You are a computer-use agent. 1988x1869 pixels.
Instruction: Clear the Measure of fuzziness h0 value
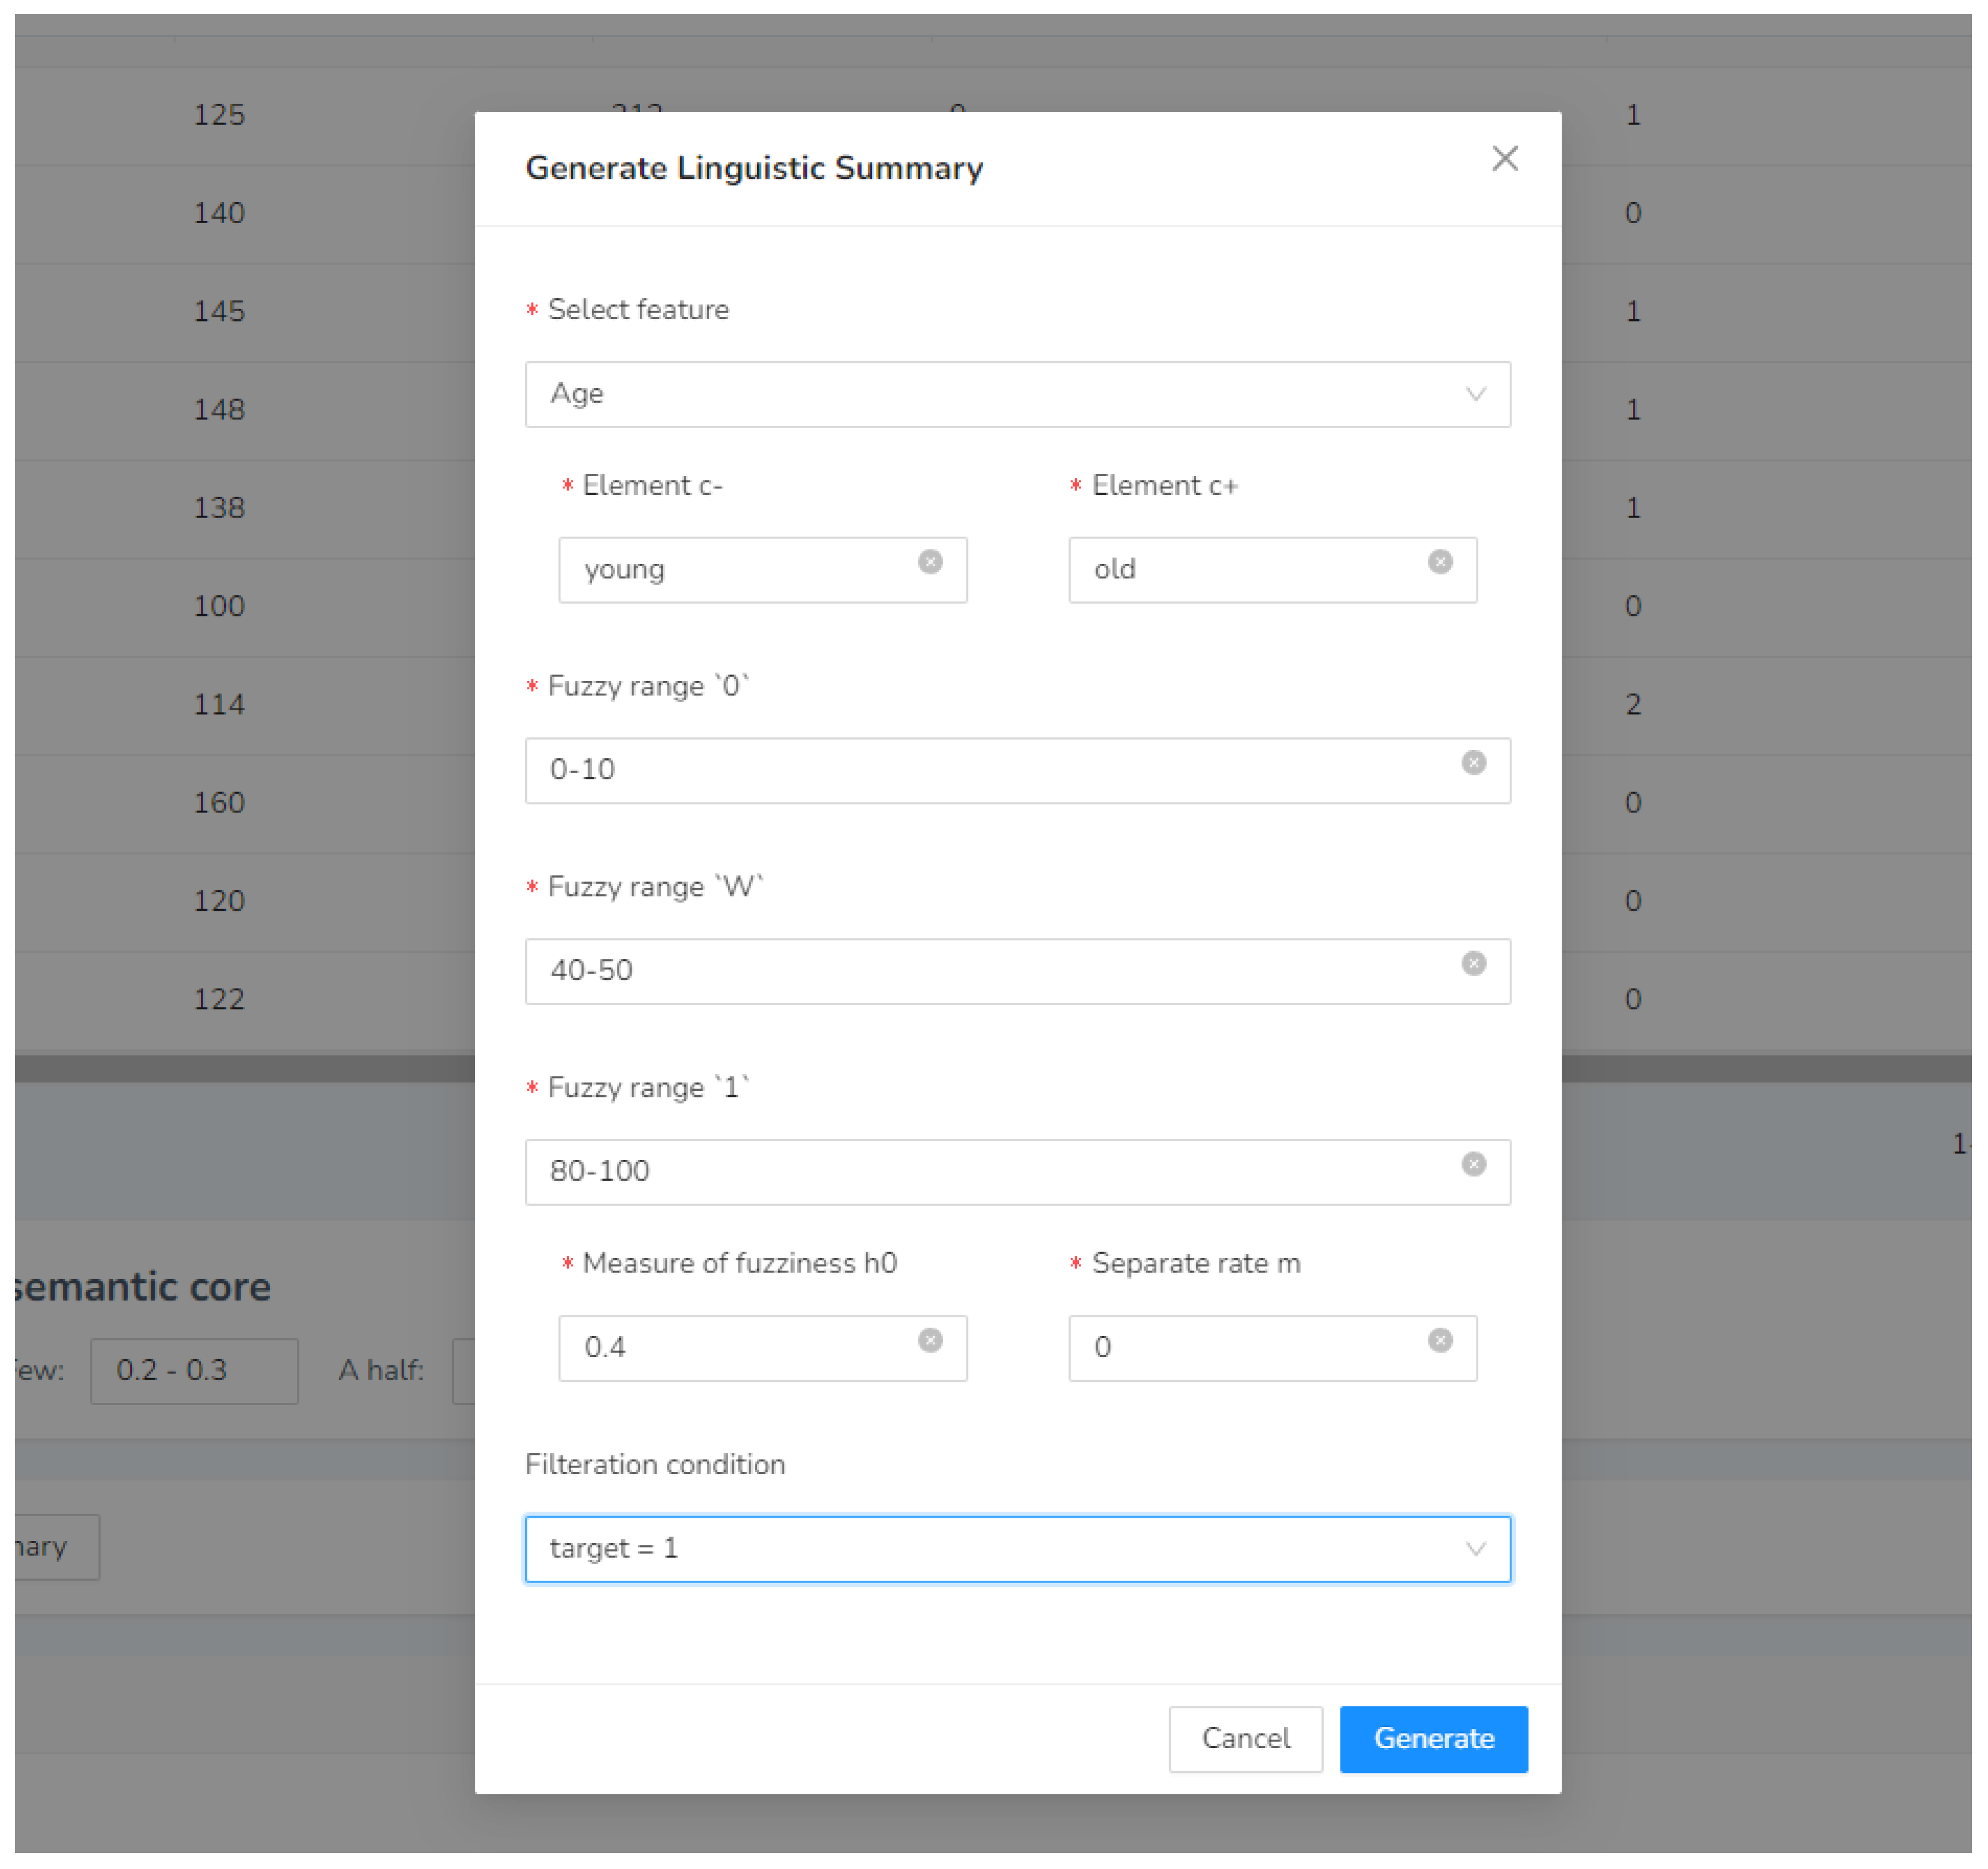930,1341
